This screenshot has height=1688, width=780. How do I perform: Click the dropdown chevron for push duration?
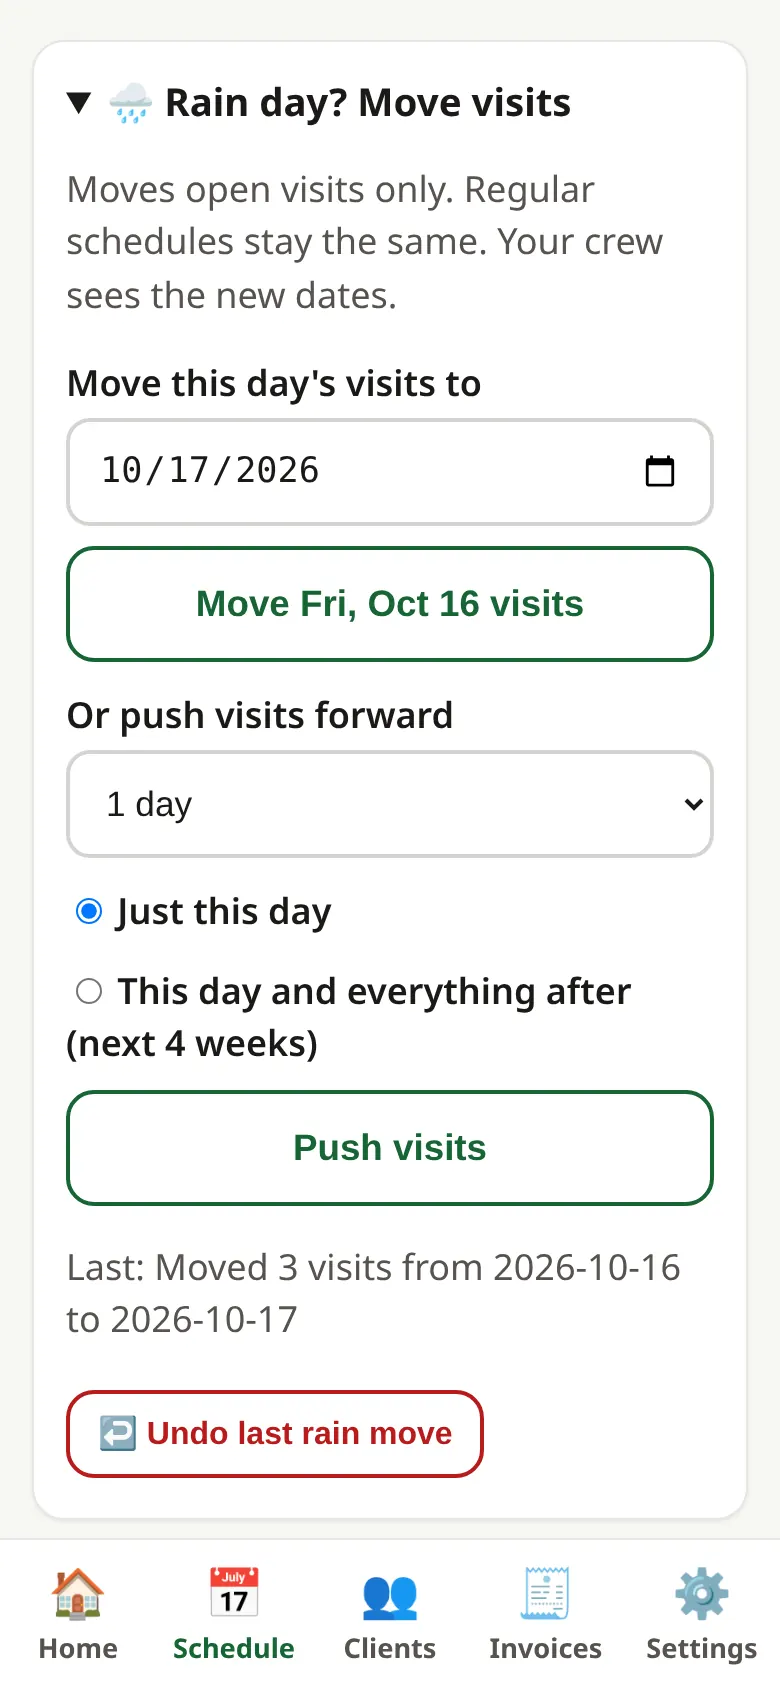click(693, 804)
